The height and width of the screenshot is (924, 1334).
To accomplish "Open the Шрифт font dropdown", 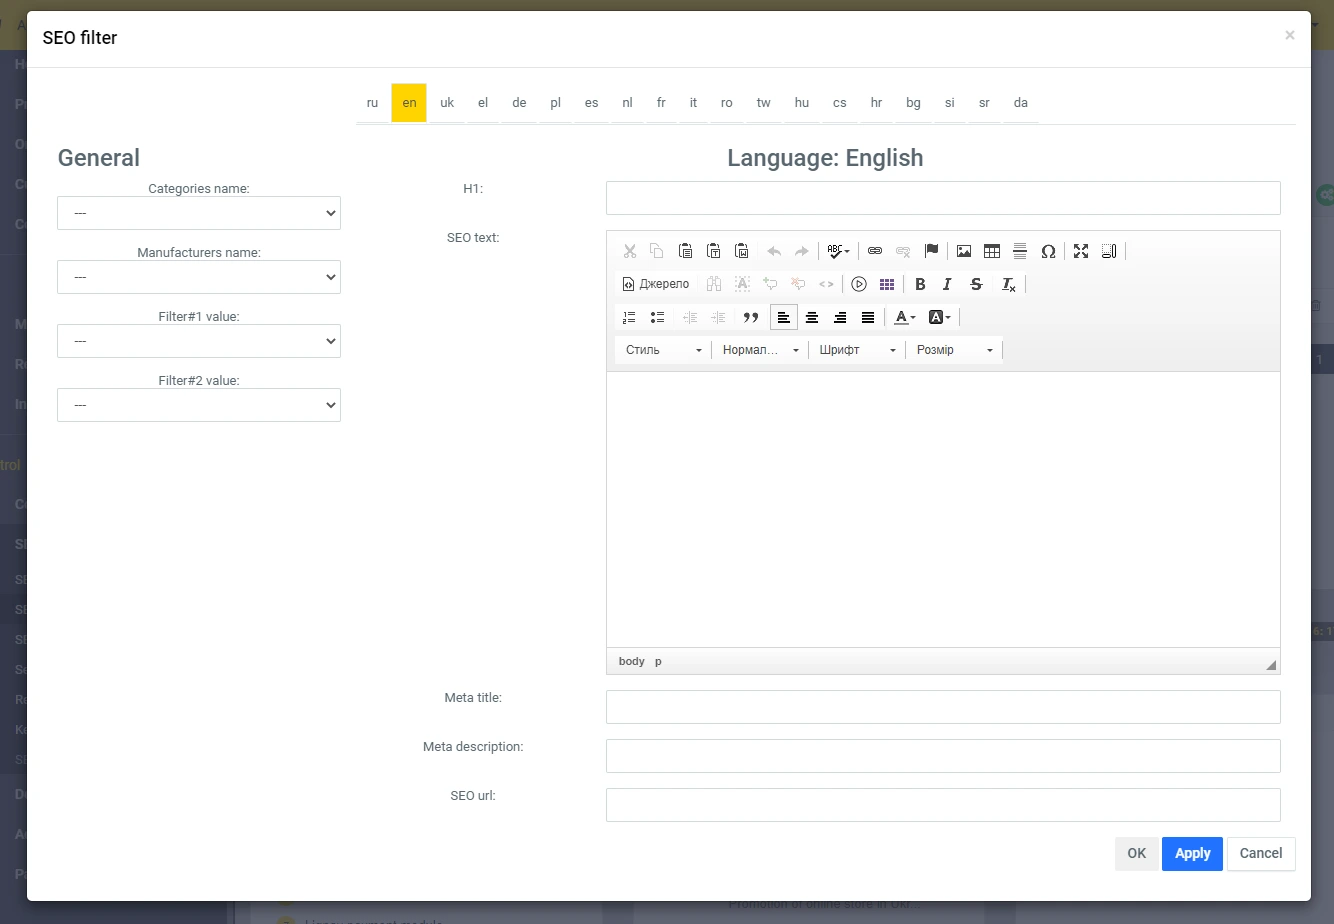I will [x=857, y=350].
